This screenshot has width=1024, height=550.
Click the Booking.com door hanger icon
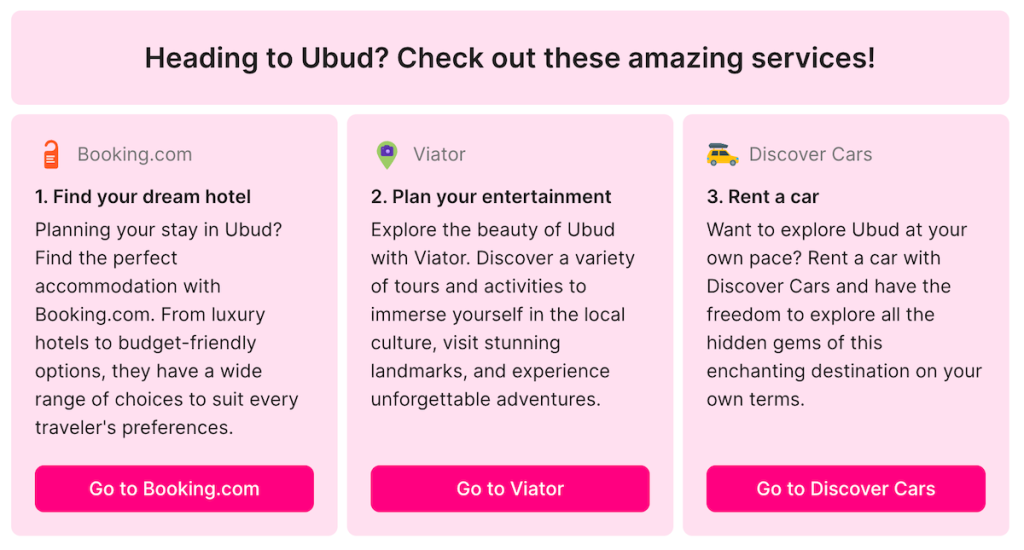[51, 155]
